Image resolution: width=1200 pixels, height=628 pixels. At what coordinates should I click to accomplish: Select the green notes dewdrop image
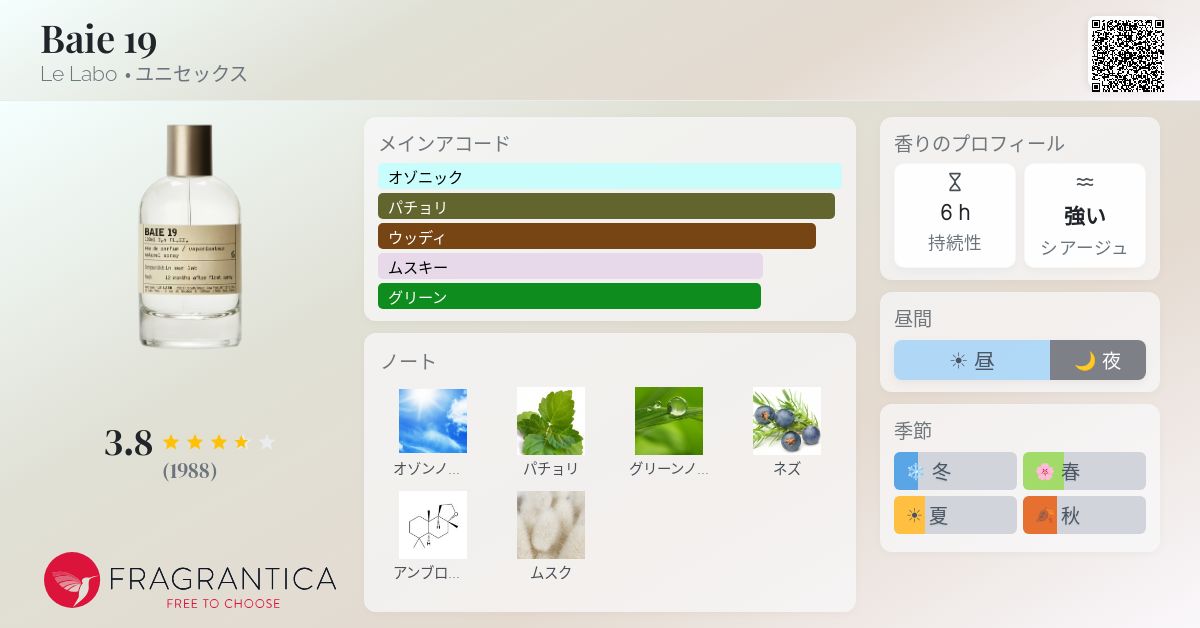[x=669, y=421]
